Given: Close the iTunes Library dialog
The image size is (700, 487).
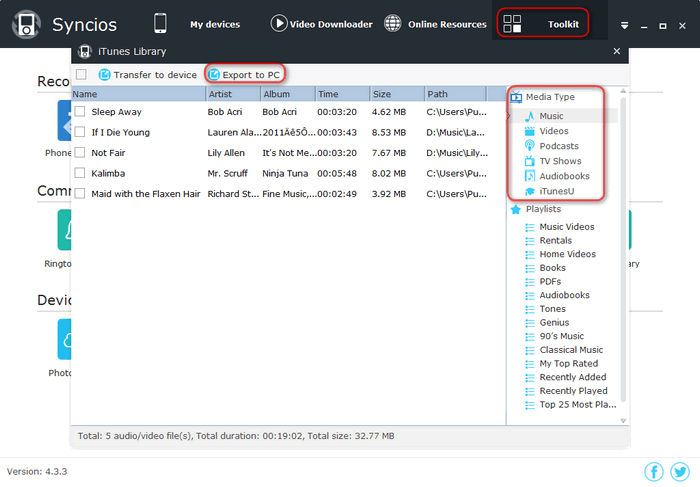Looking at the screenshot, I should click(x=617, y=51).
